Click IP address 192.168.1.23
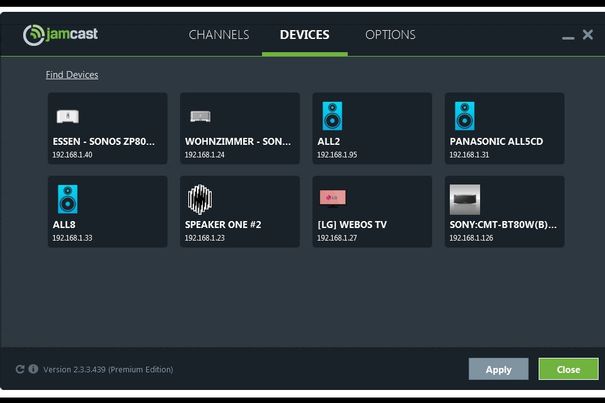The width and height of the screenshot is (605, 403). (204, 238)
